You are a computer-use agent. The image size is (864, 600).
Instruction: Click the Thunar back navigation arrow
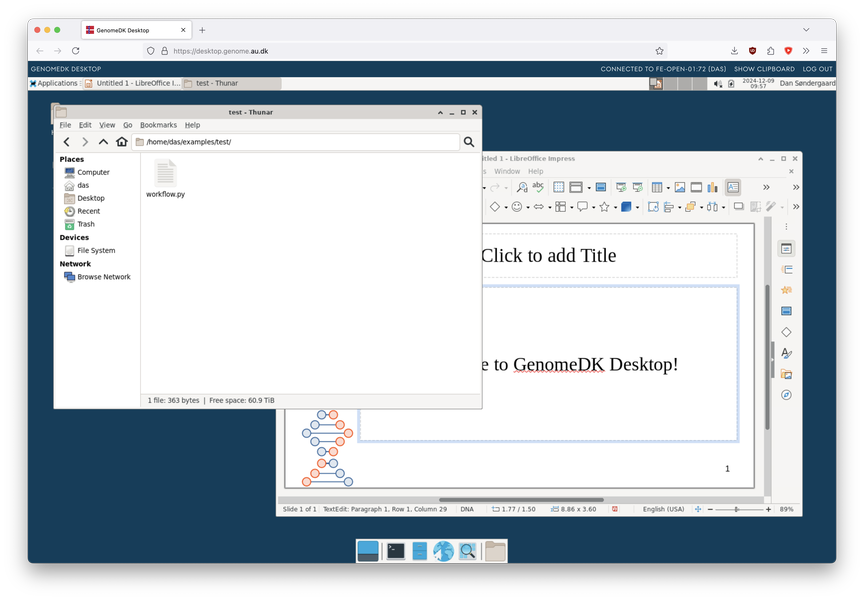[x=67, y=142]
